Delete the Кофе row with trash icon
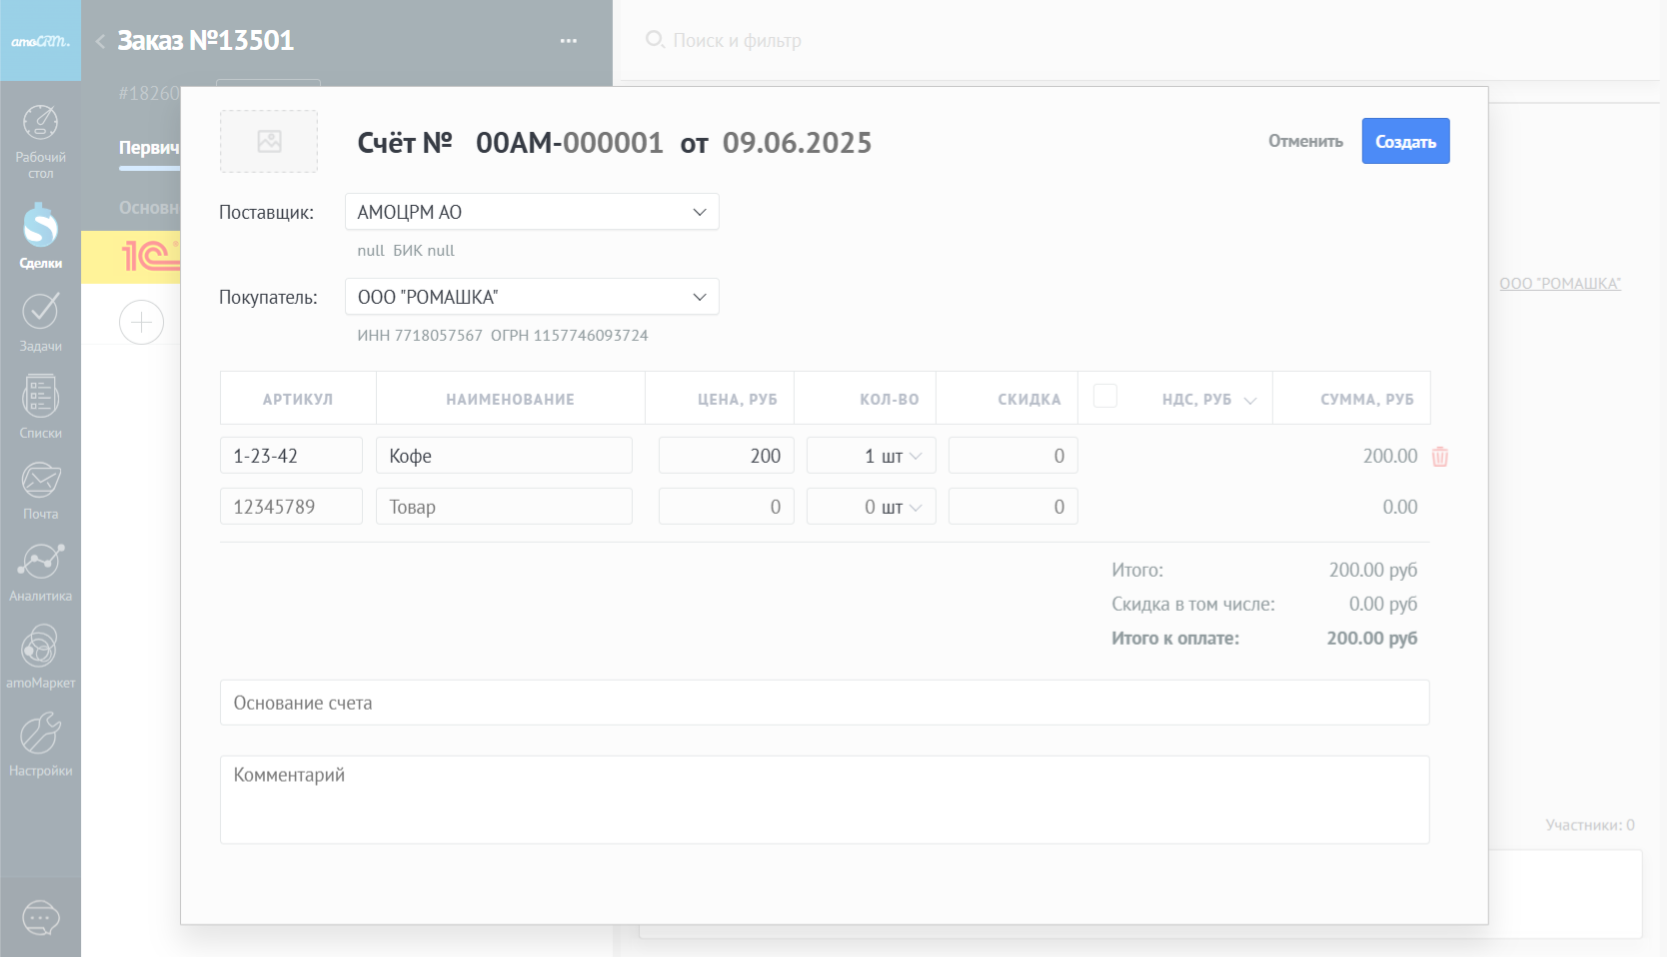1667x957 pixels. pos(1440,457)
